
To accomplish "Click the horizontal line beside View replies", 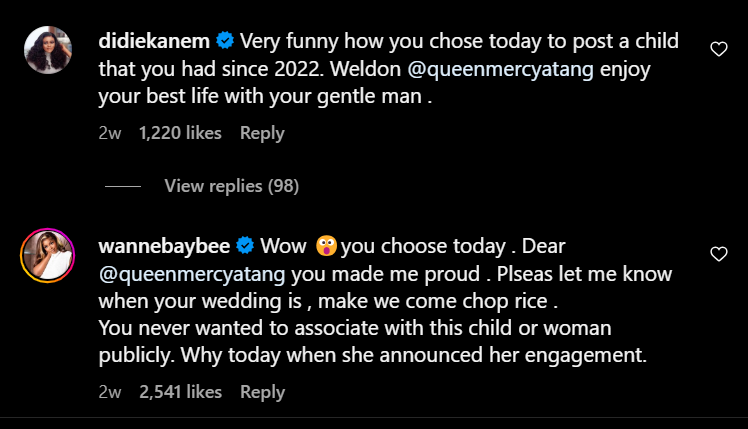I will click(123, 186).
